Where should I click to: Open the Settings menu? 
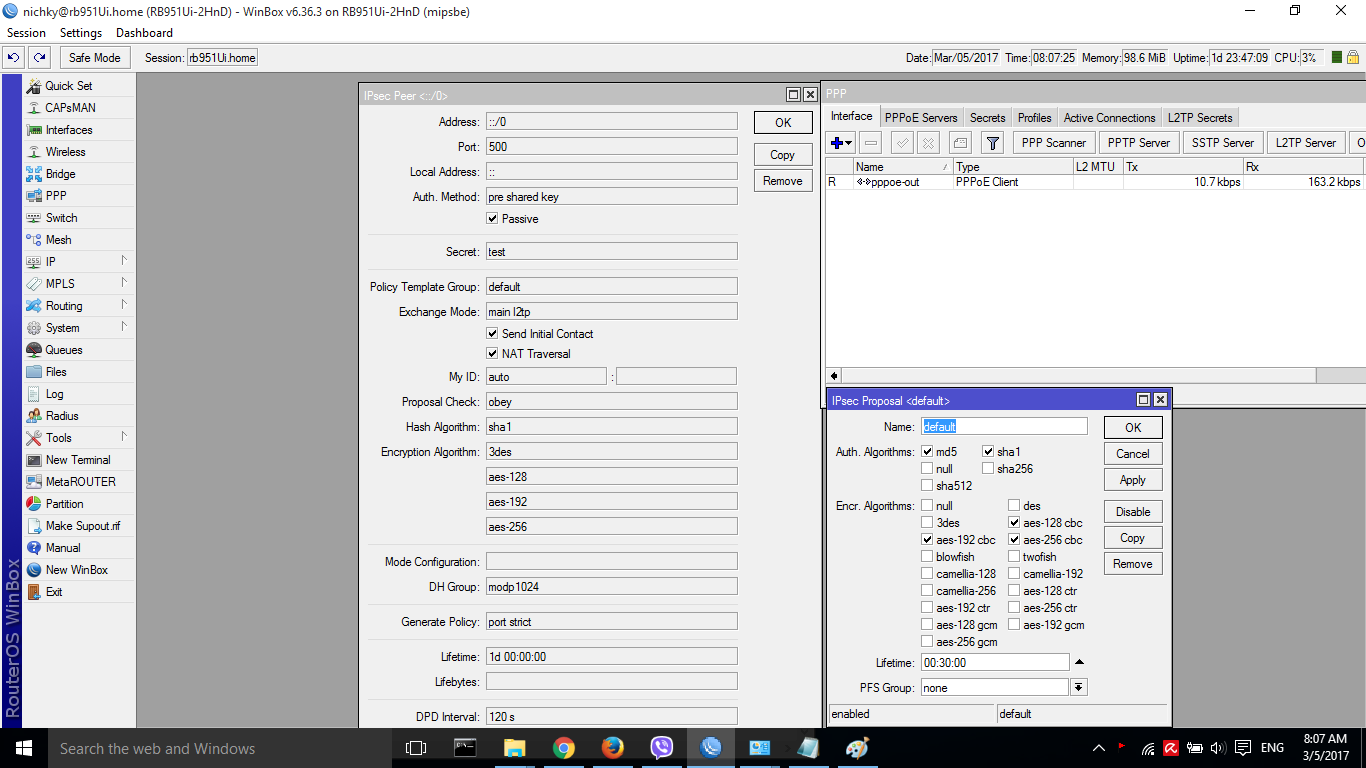[x=81, y=33]
